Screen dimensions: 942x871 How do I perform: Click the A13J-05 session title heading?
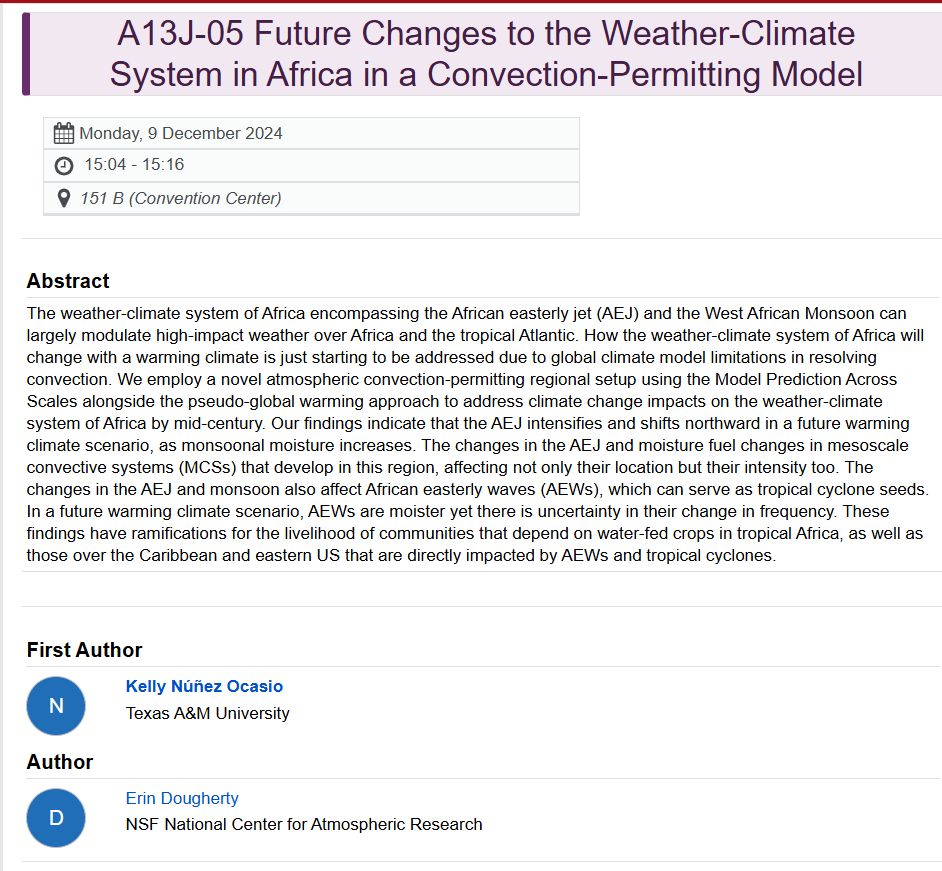486,54
